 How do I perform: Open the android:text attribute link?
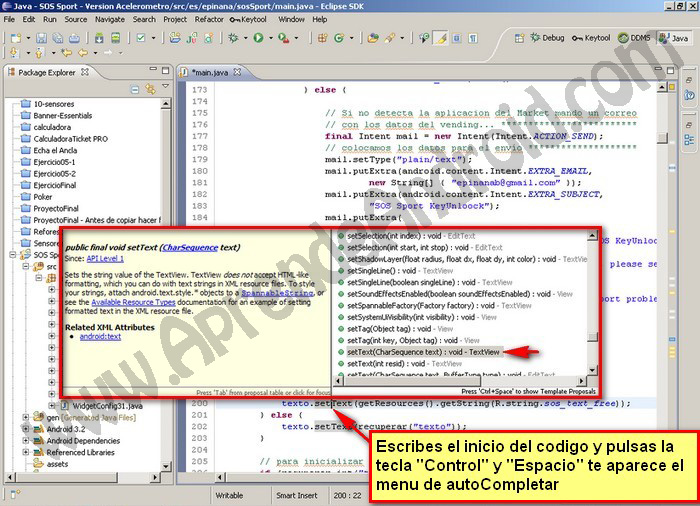[x=100, y=337]
